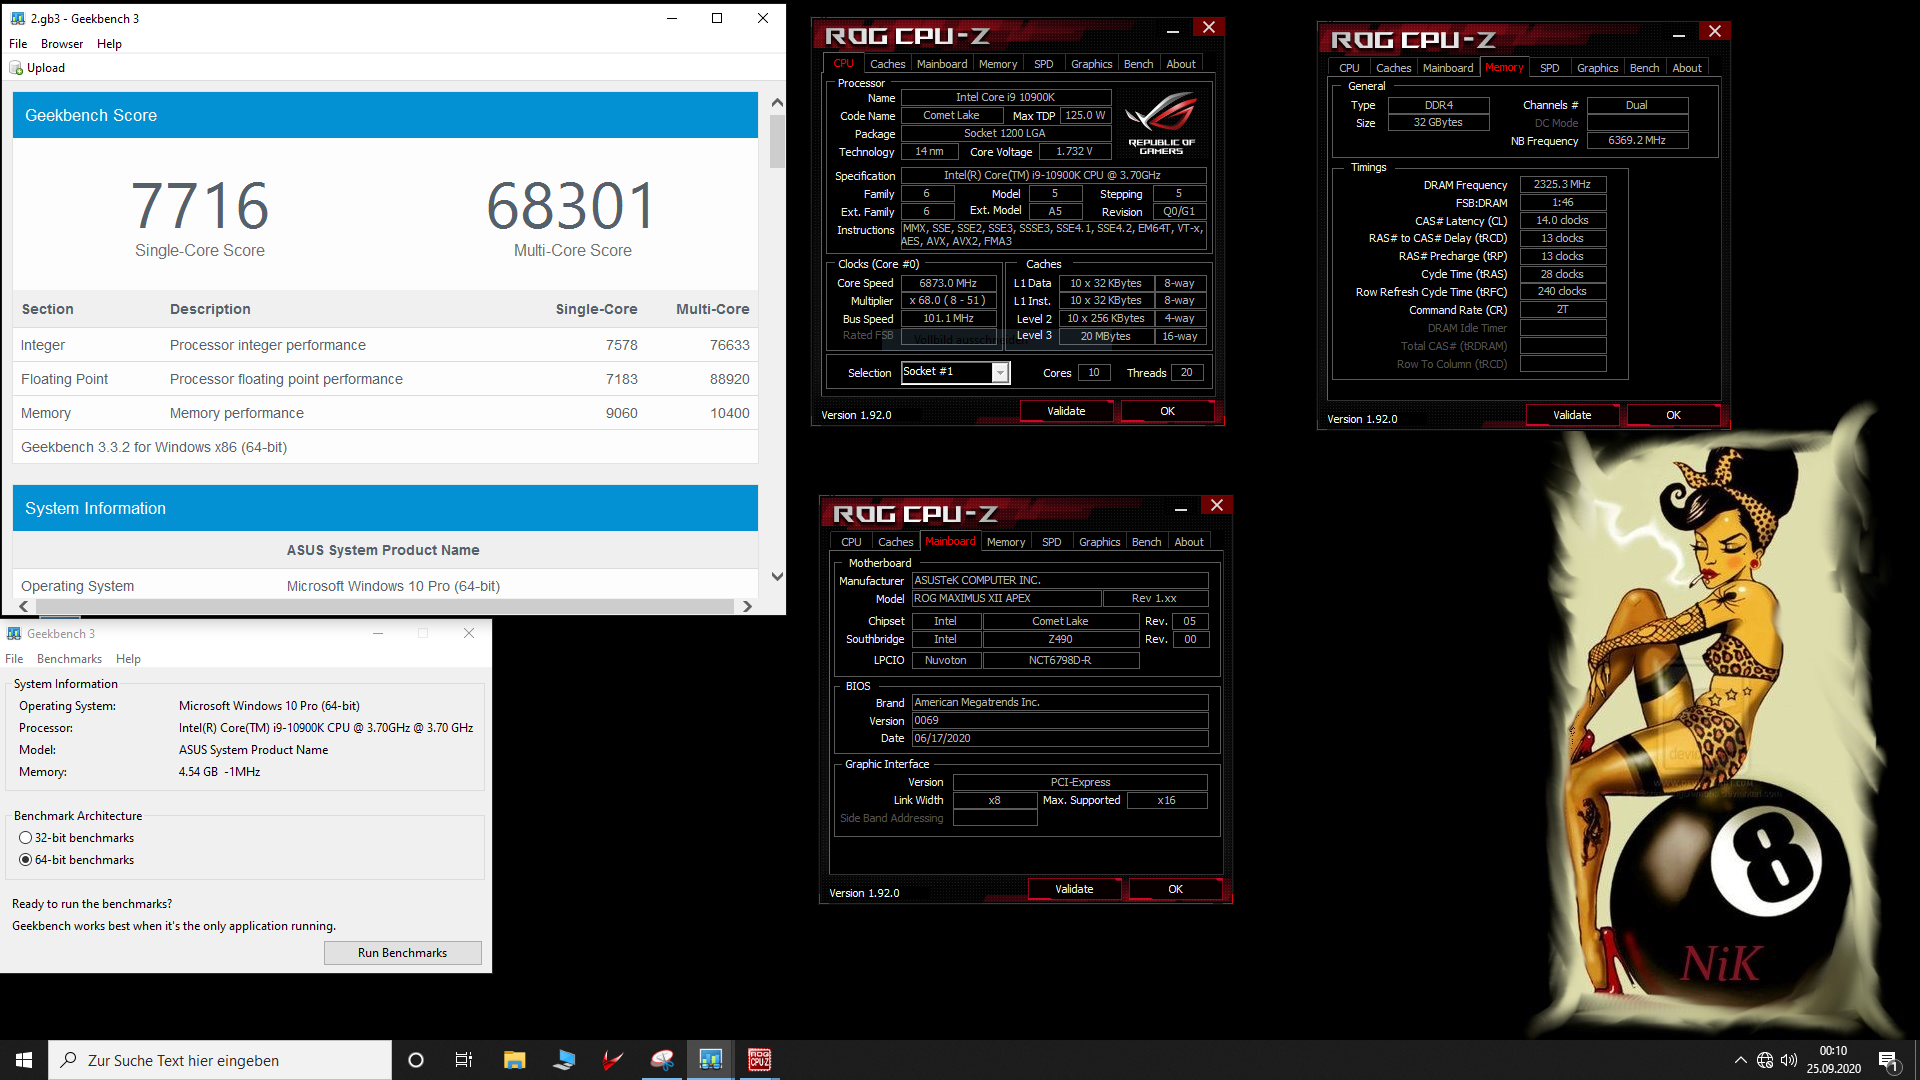The width and height of the screenshot is (1920, 1080).
Task: Click the Integer multi-core value 76633
Action: 729,345
